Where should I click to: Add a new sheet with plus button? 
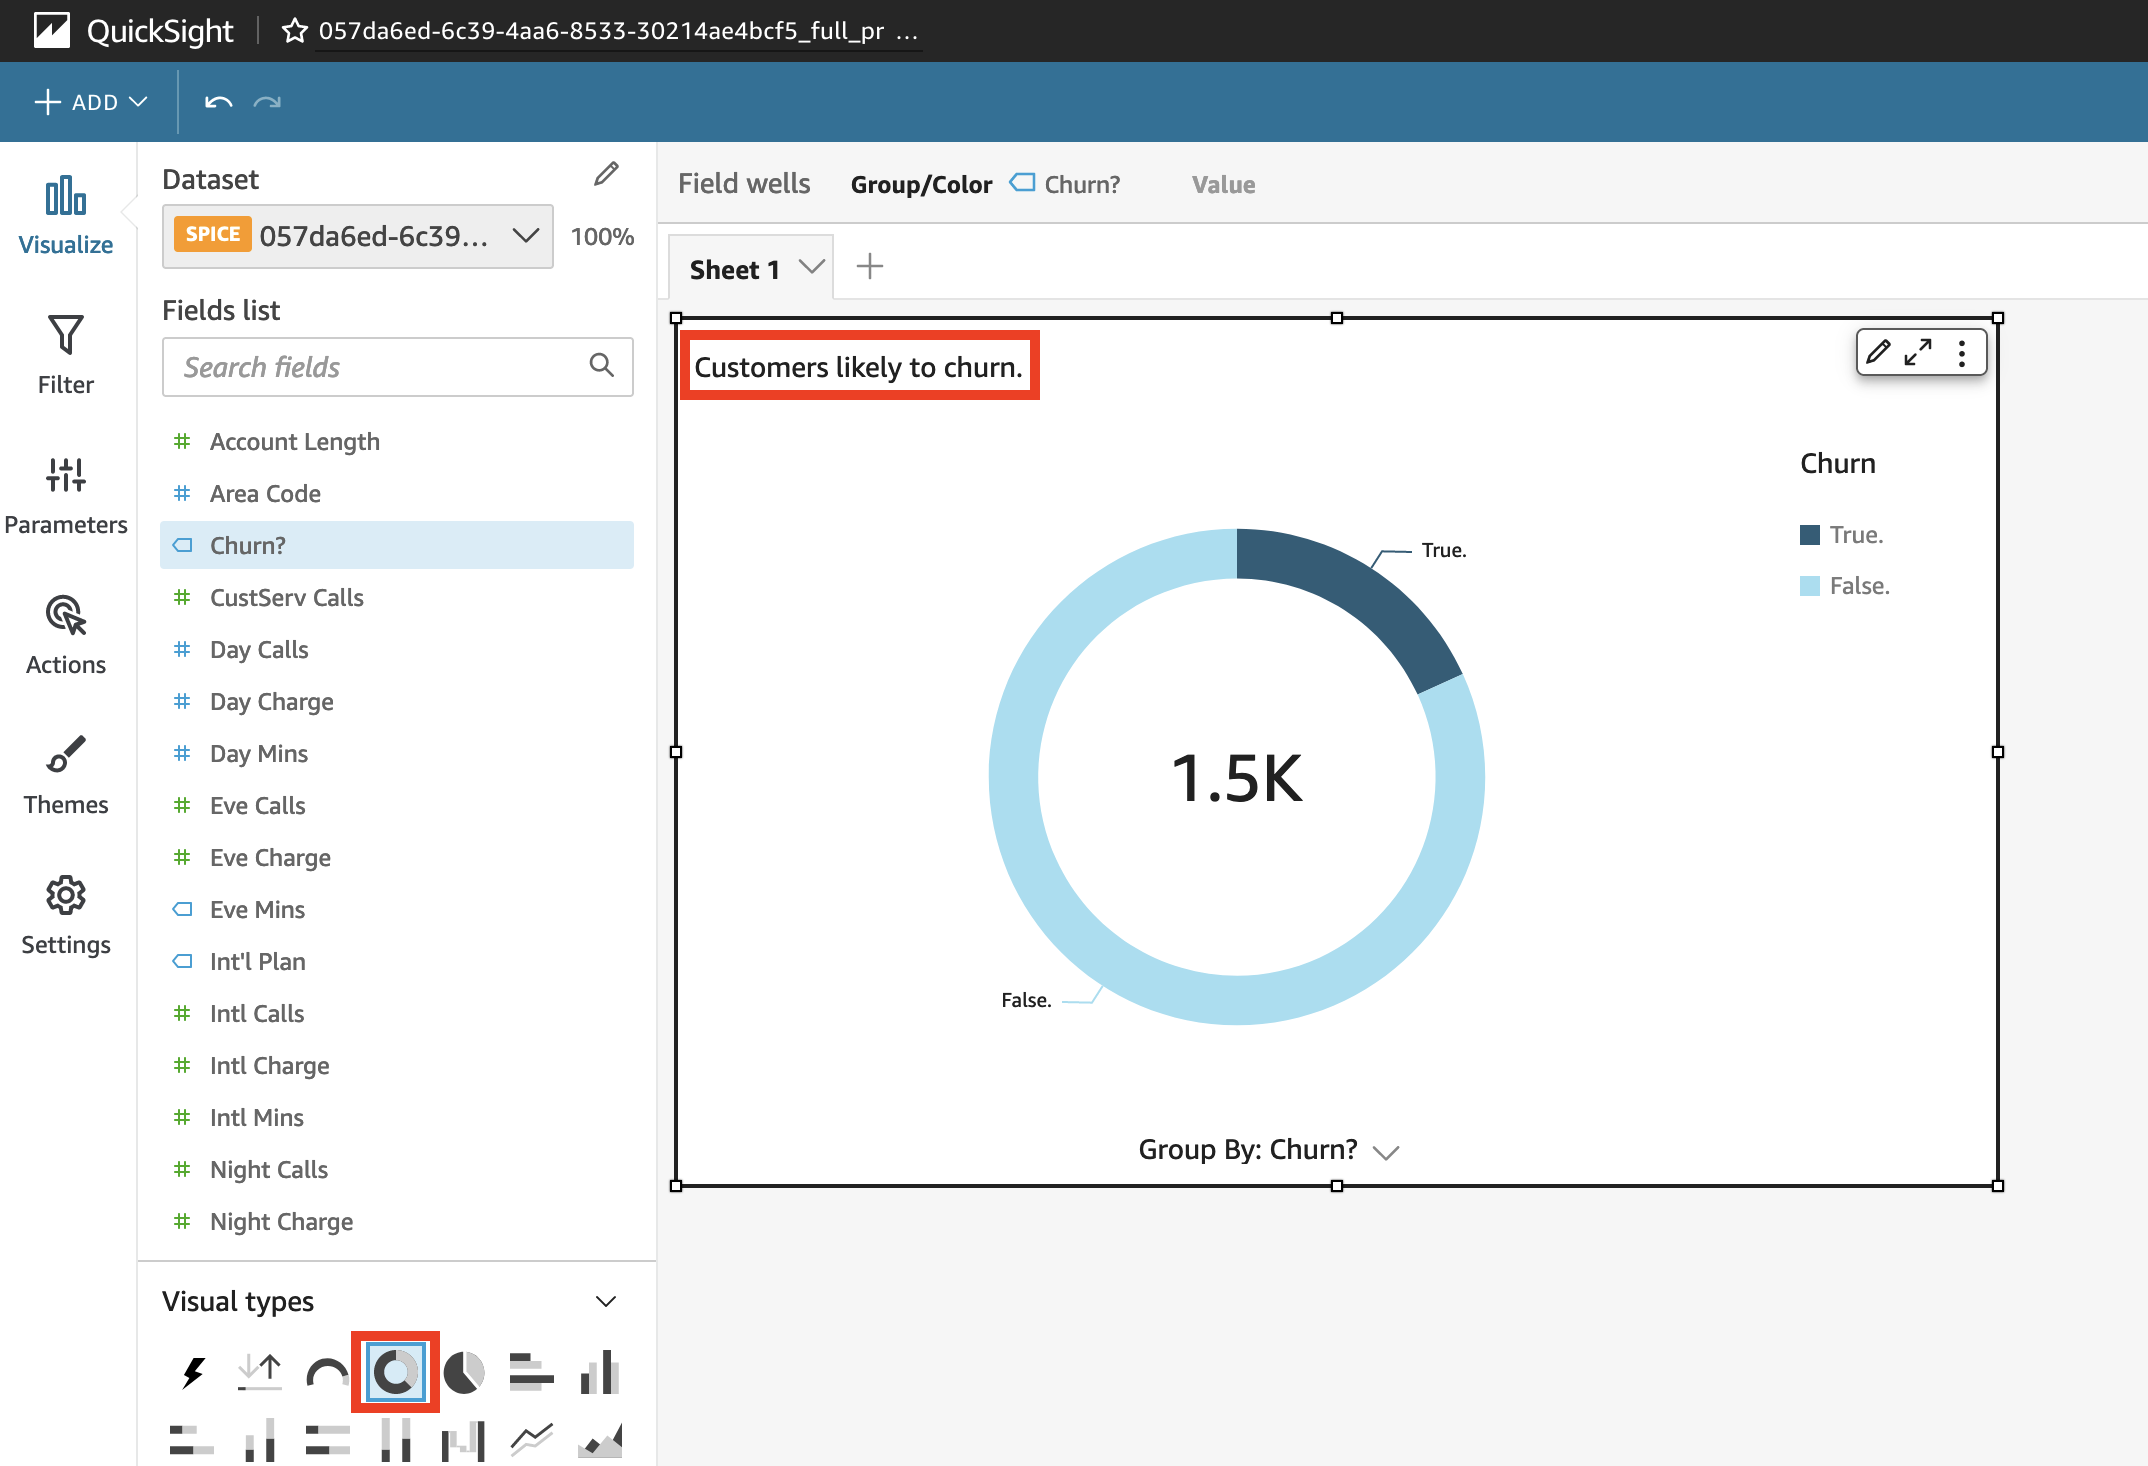point(870,267)
